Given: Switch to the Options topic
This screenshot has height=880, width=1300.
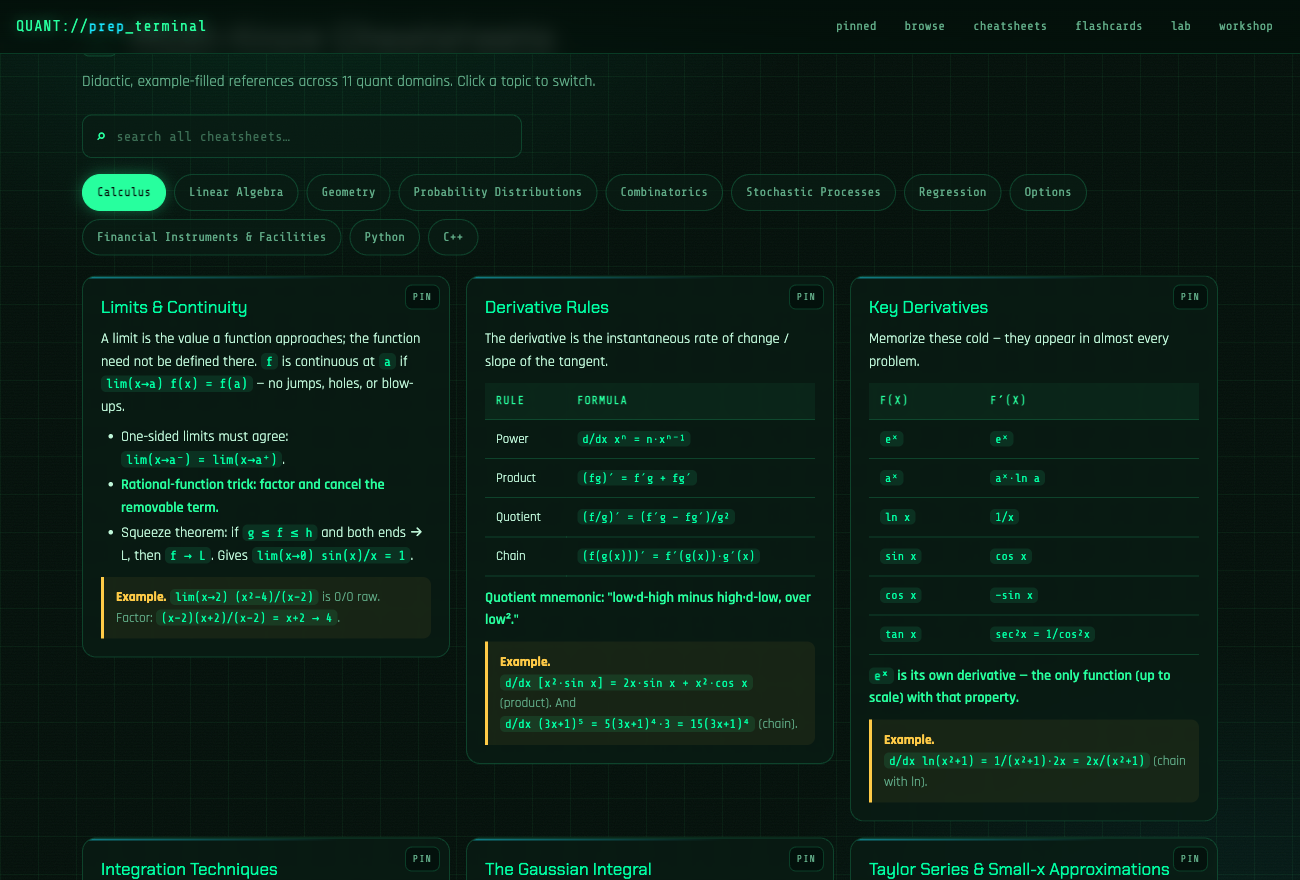Looking at the screenshot, I should (x=1047, y=192).
